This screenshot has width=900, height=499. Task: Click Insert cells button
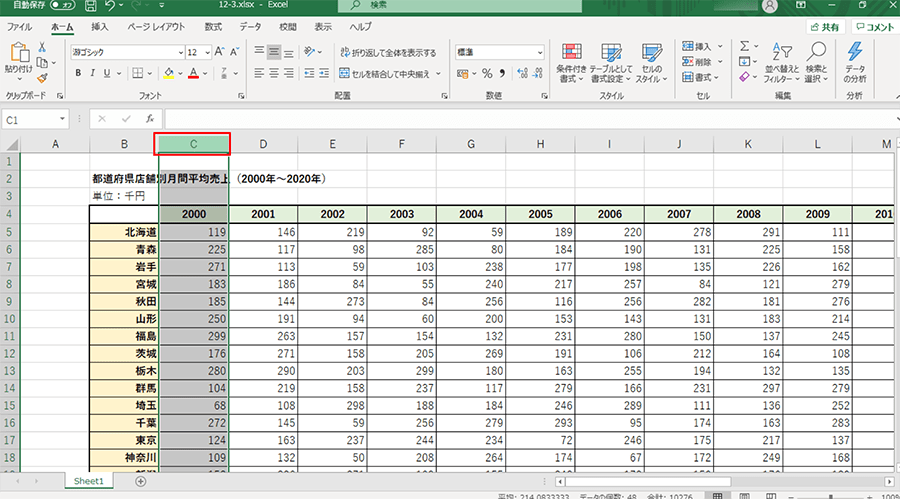tap(697, 47)
